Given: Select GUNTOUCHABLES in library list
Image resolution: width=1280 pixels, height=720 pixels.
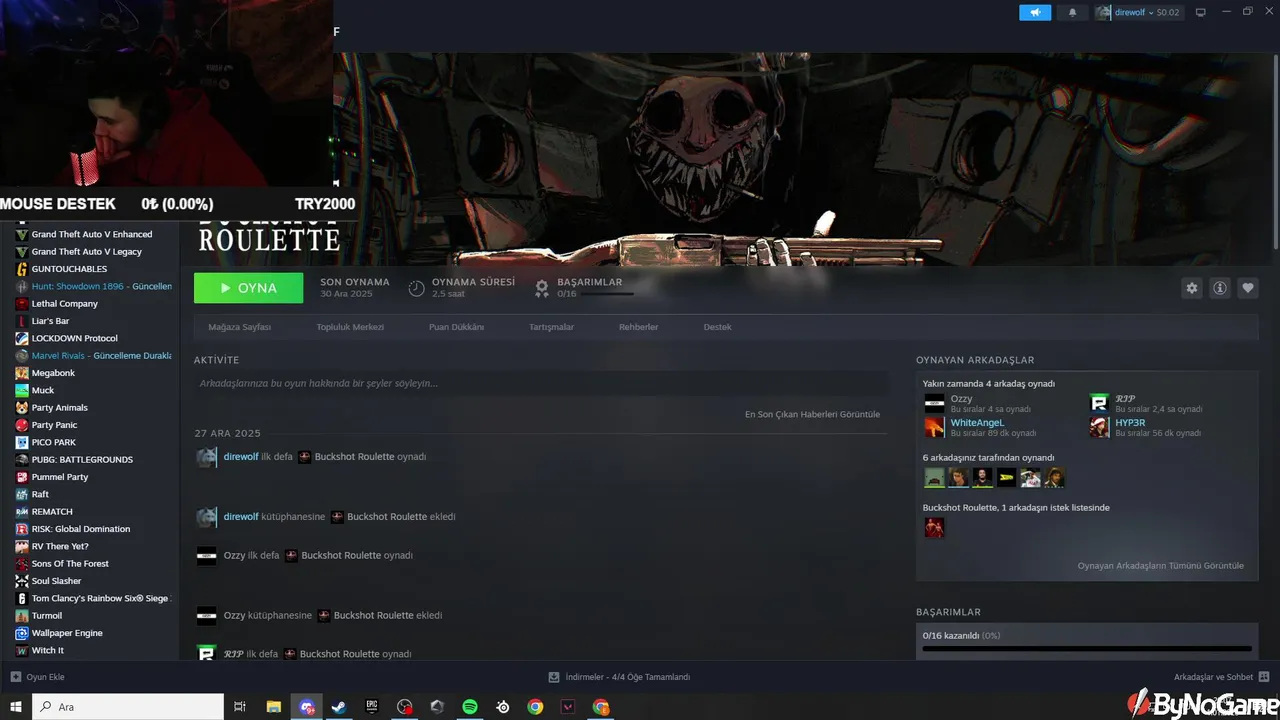Looking at the screenshot, I should tap(69, 269).
